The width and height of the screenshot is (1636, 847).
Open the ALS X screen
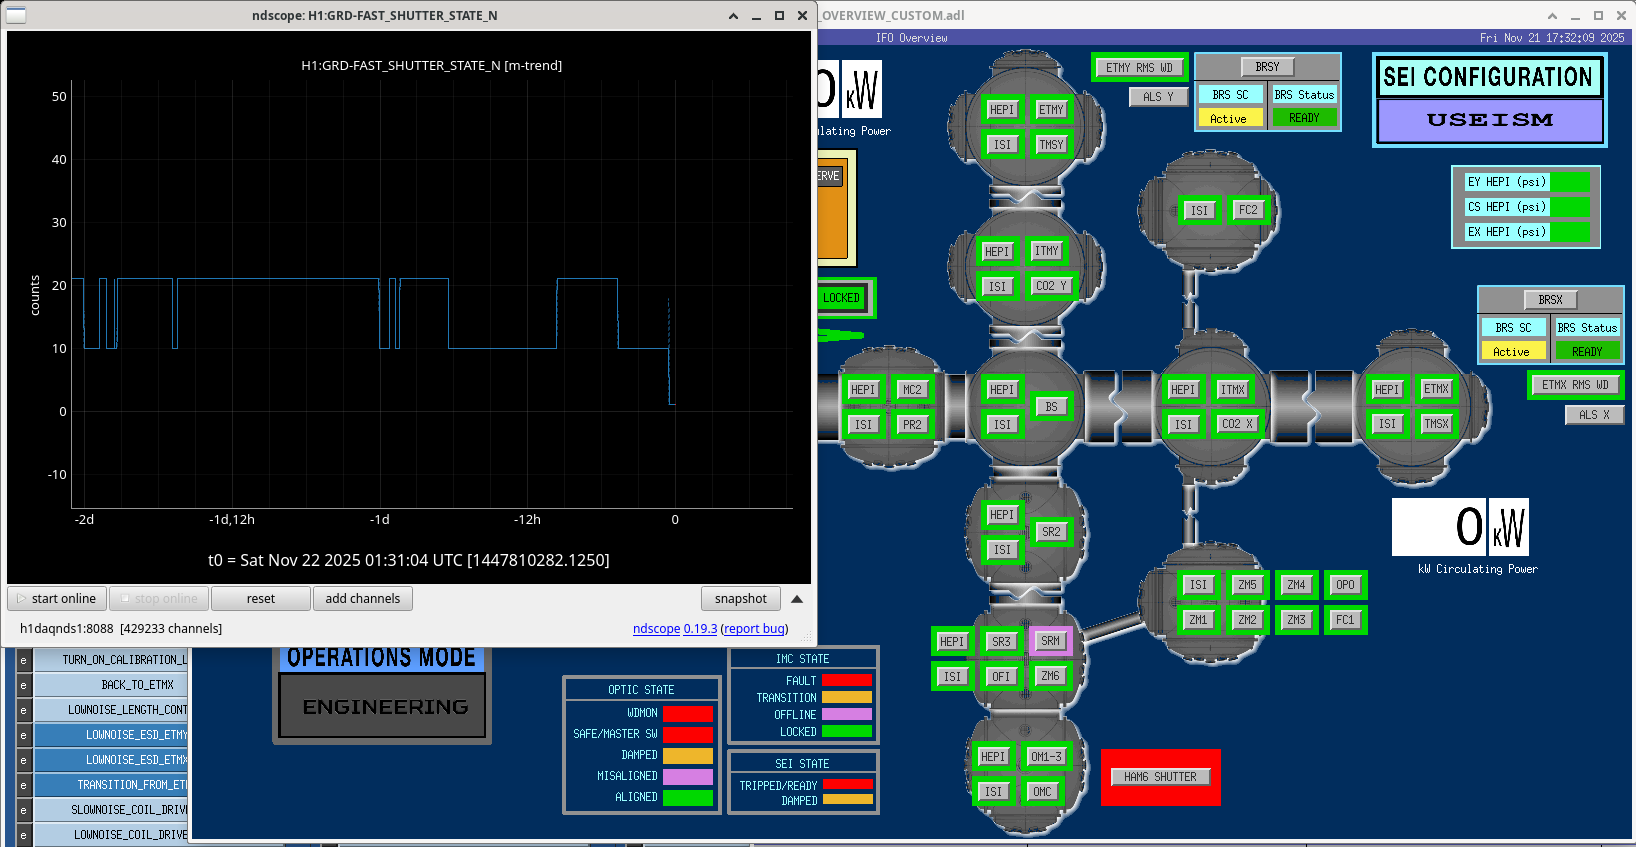click(1593, 415)
